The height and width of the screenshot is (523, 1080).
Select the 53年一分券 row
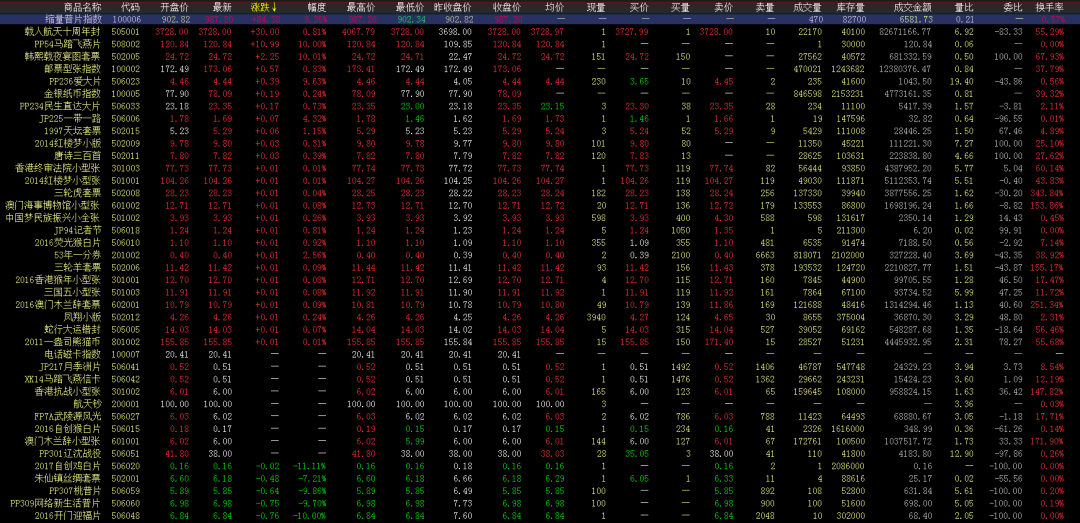(x=540, y=254)
